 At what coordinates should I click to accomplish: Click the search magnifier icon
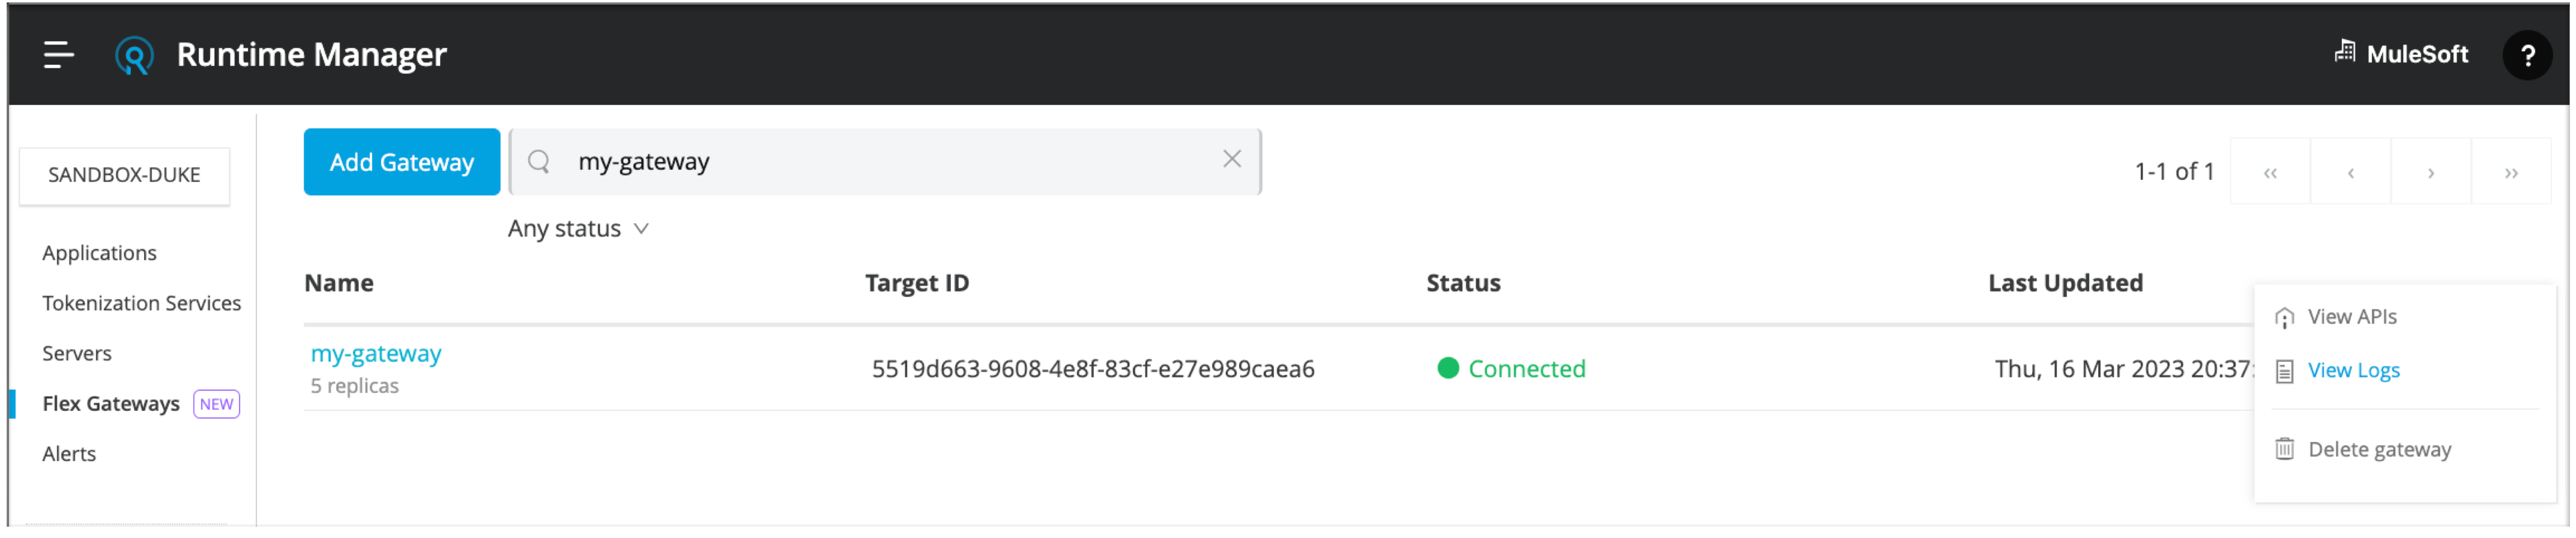(x=539, y=160)
